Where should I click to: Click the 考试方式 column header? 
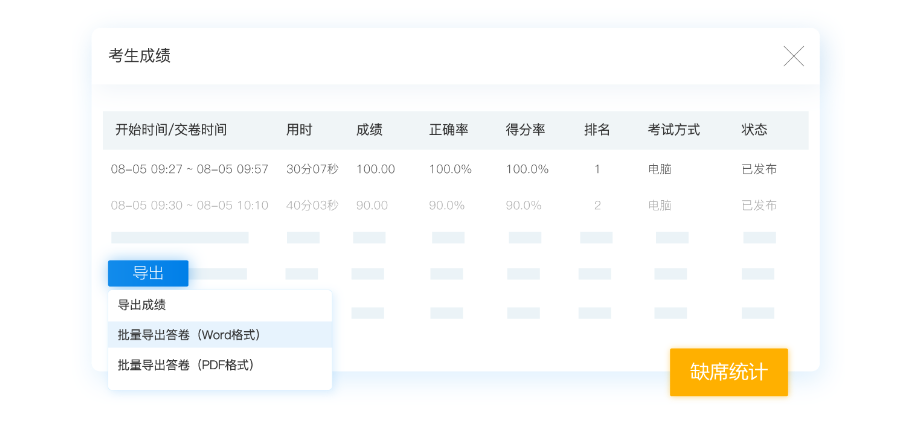[x=673, y=130]
